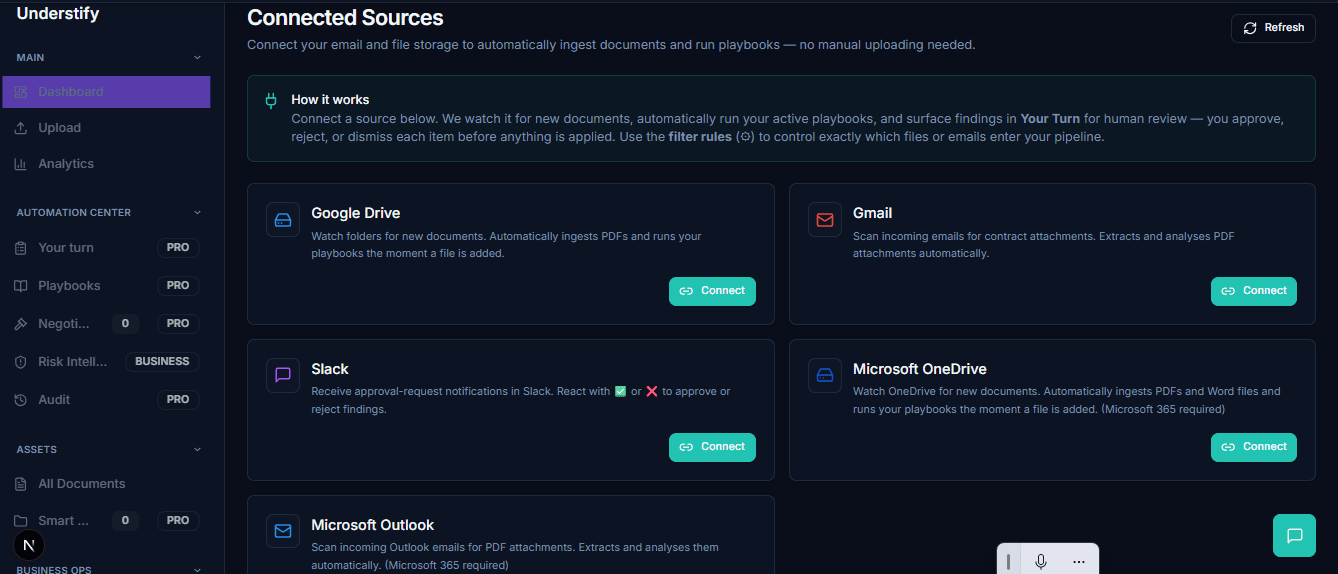
Task: Click the Microsoft Outlook card title
Action: 372,525
